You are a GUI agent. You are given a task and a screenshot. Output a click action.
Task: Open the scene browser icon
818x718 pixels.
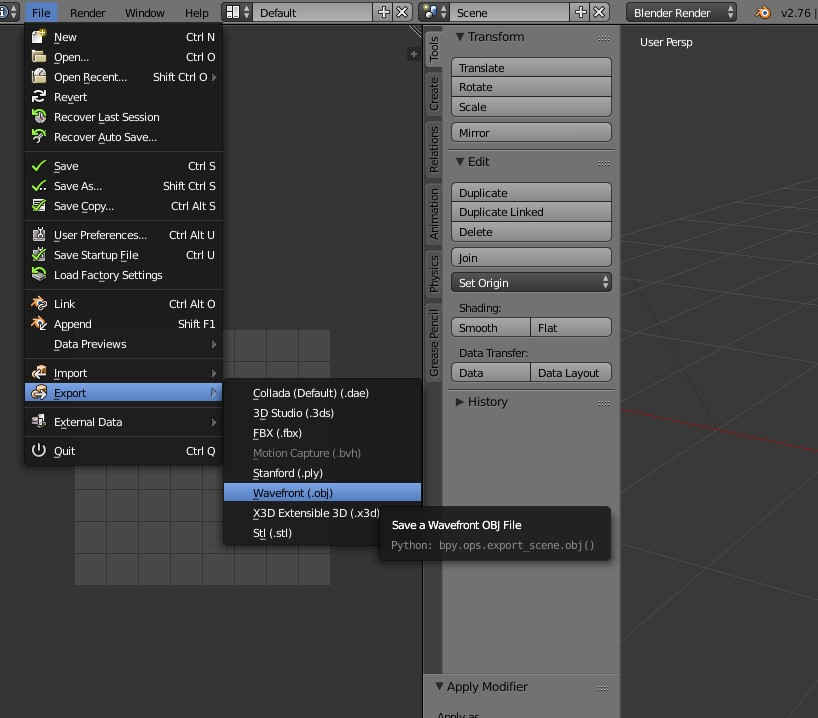(x=435, y=13)
